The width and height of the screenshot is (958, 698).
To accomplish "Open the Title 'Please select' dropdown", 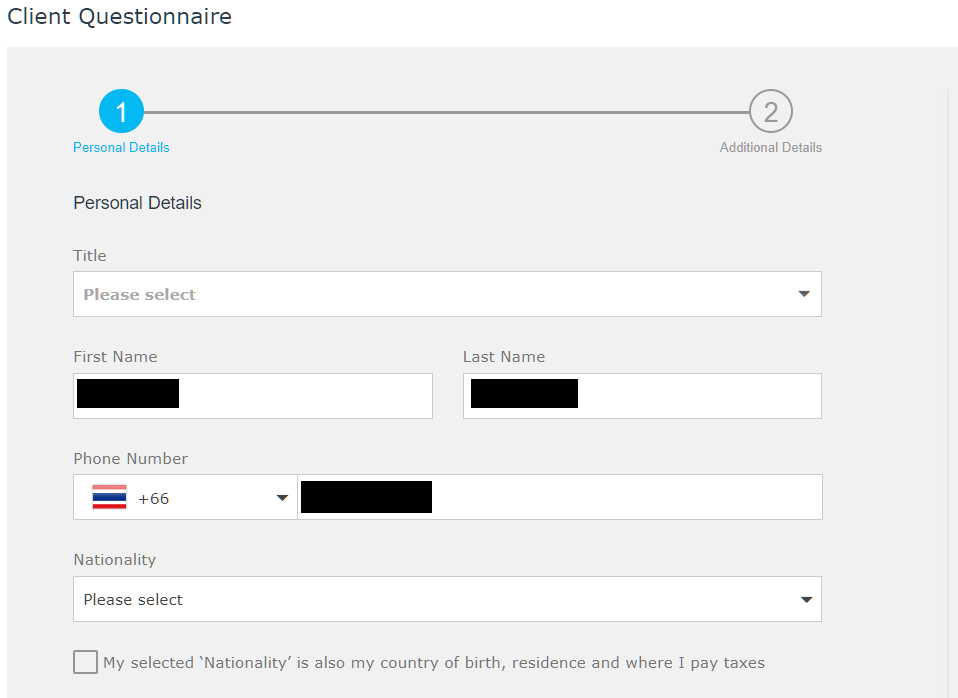I will pos(447,294).
